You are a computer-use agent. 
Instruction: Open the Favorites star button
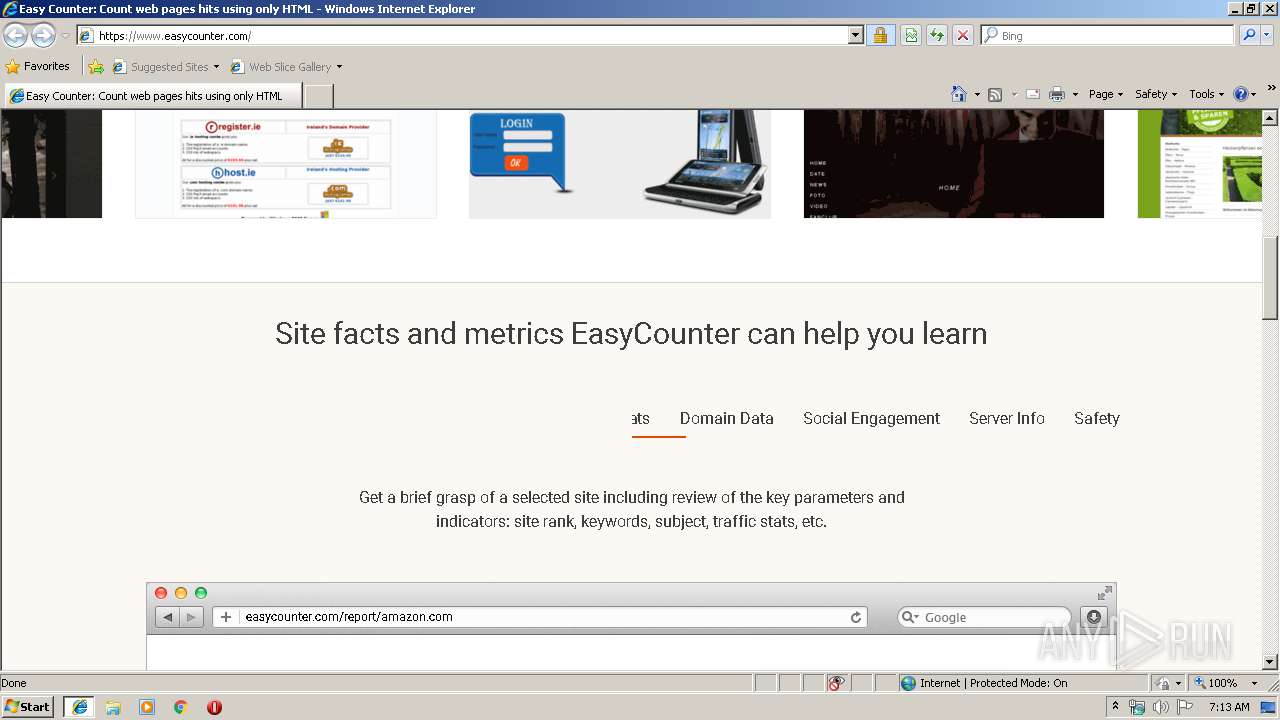pos(38,66)
